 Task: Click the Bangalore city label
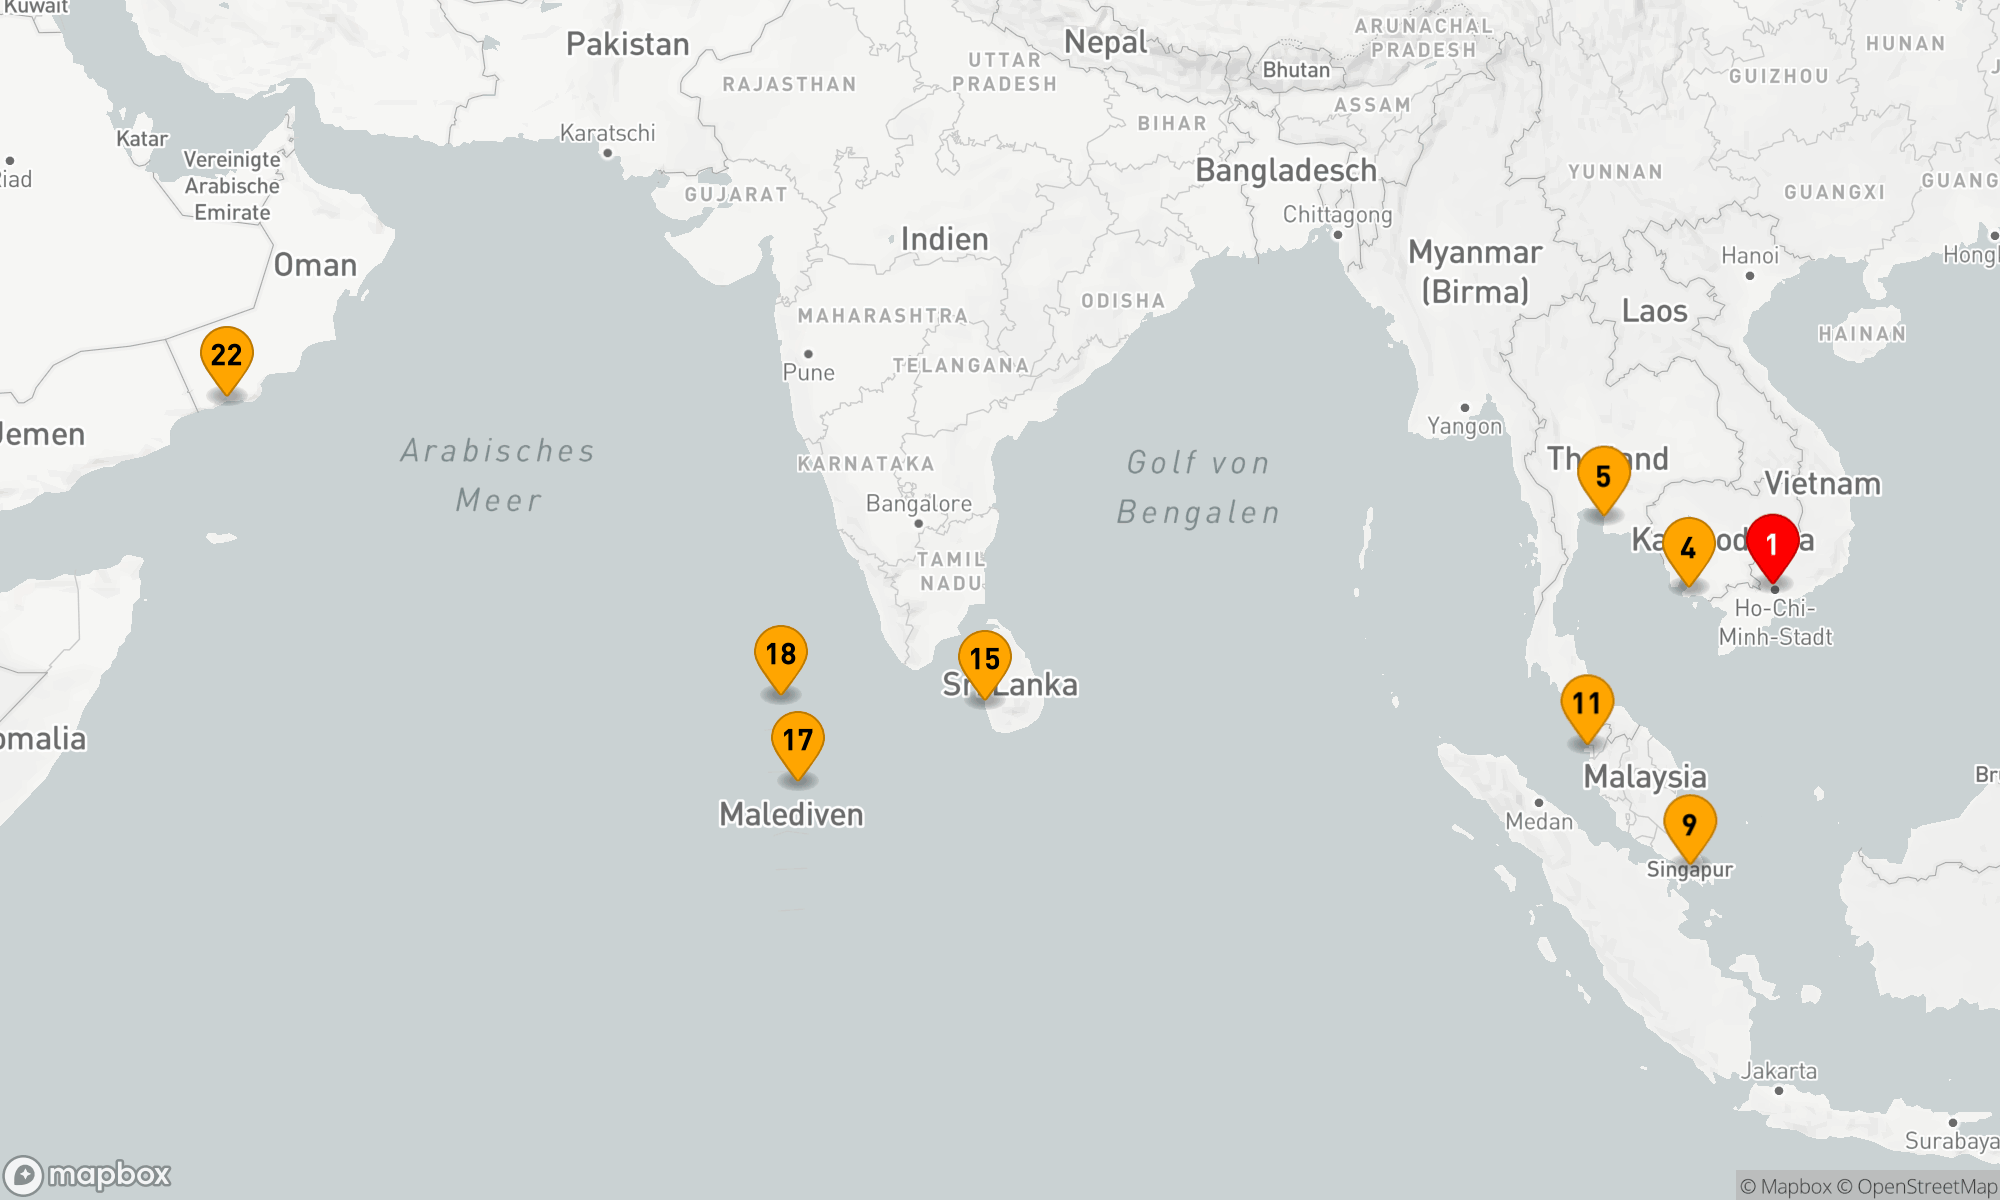pos(918,504)
